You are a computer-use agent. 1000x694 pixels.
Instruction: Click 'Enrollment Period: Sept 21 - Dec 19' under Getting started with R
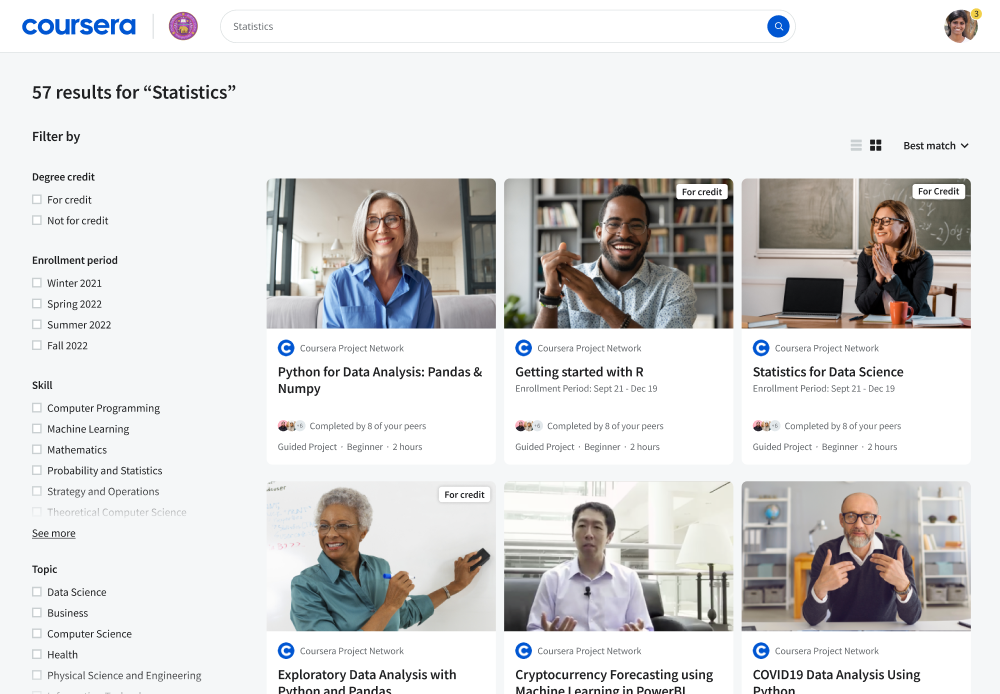click(x=586, y=388)
